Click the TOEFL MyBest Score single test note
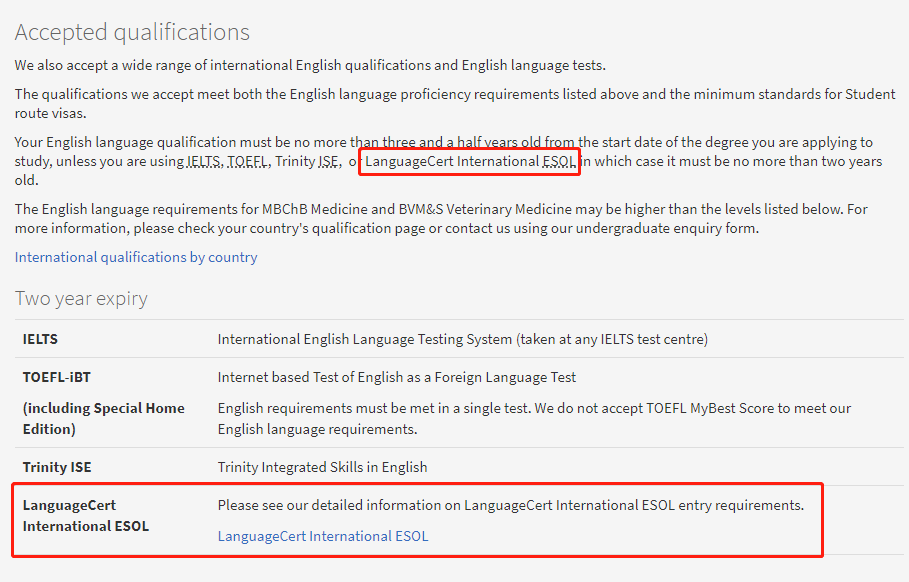909x582 pixels. [534, 419]
